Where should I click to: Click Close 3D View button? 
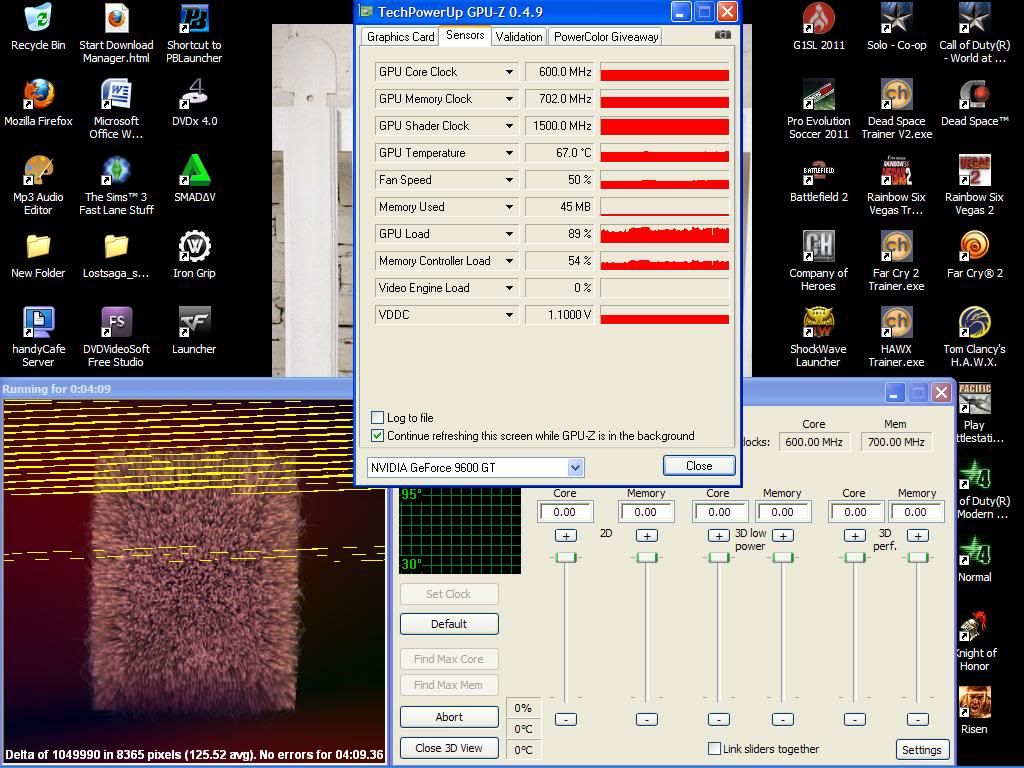coord(449,748)
